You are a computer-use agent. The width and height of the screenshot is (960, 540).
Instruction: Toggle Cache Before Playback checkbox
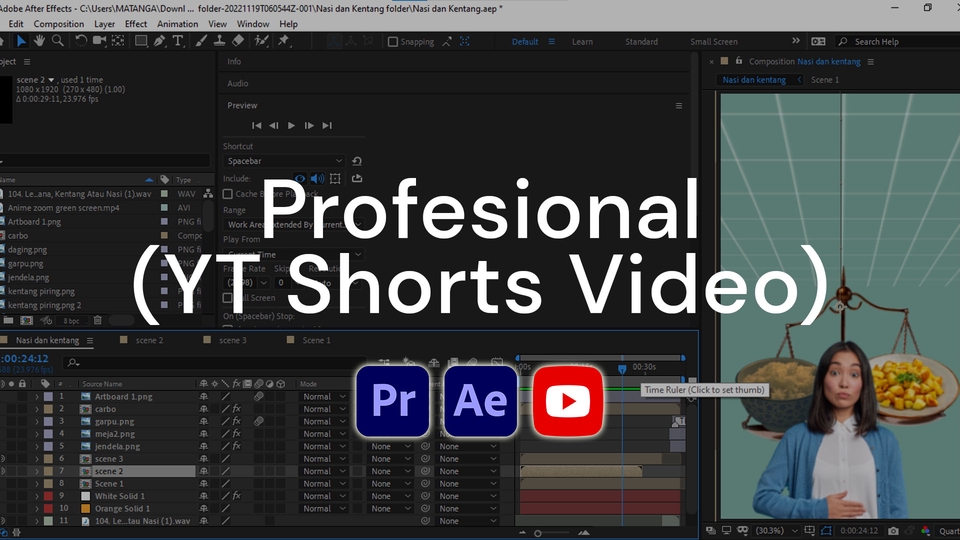pyautogui.click(x=228, y=194)
